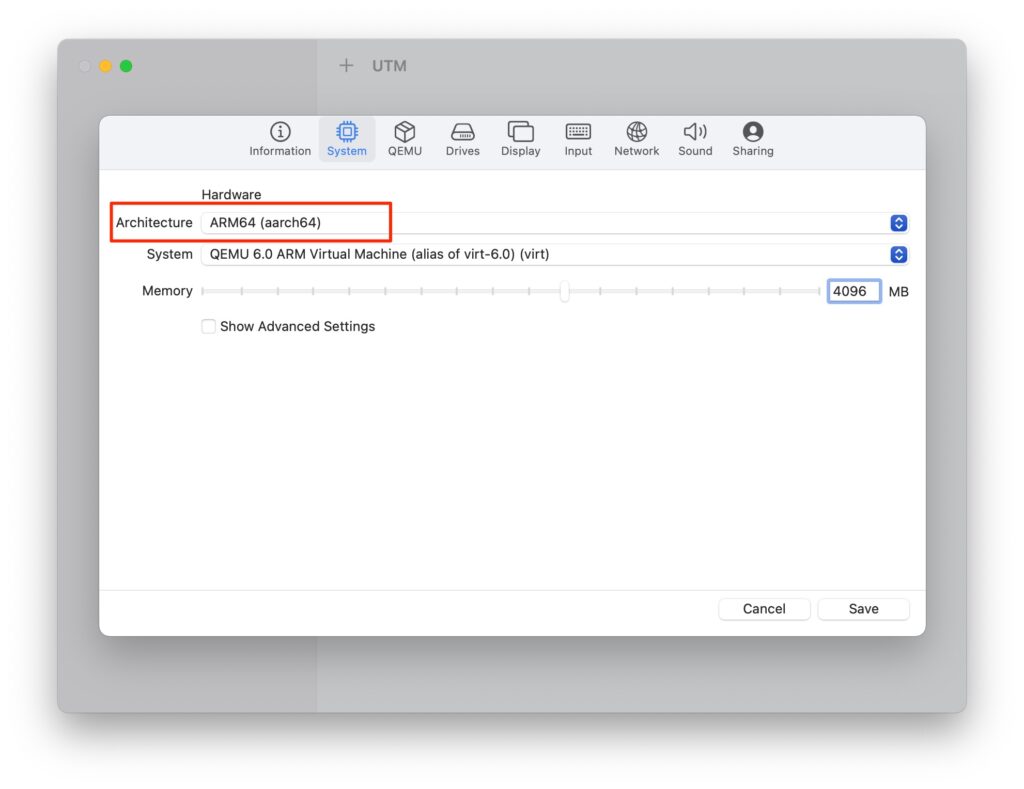
Task: Open the Architecture dropdown arrows
Action: click(x=899, y=223)
